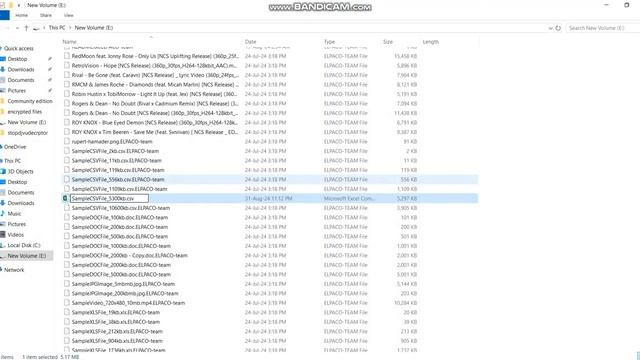
Task: Click file icon of SampleCSVFile_556kb.csv.ELPACO-team
Action: pyautogui.click(x=67, y=180)
